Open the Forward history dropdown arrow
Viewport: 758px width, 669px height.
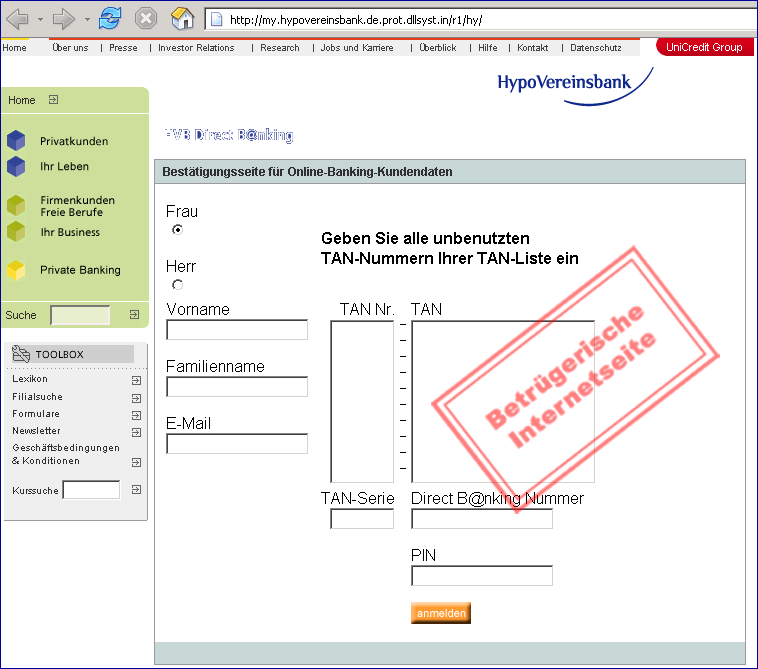pos(87,20)
